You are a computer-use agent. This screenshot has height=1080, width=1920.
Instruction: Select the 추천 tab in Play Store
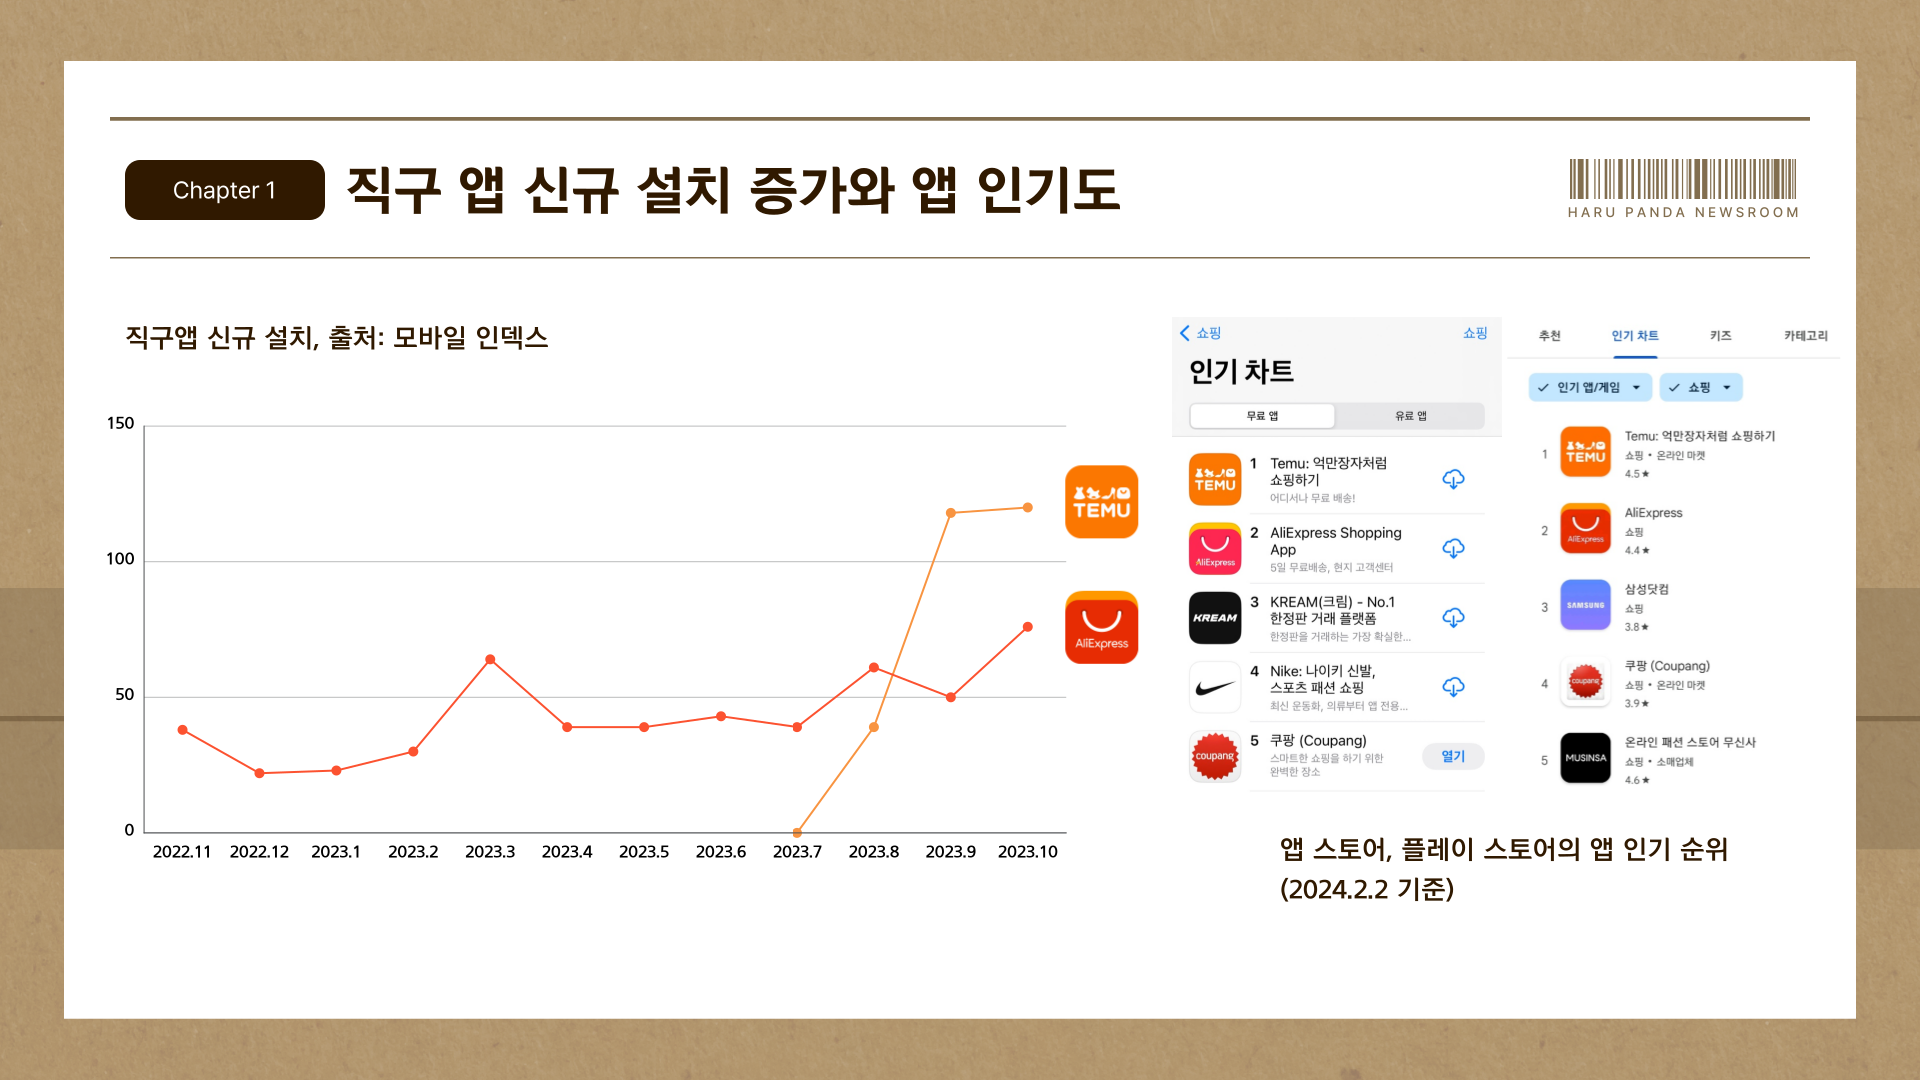(x=1549, y=336)
